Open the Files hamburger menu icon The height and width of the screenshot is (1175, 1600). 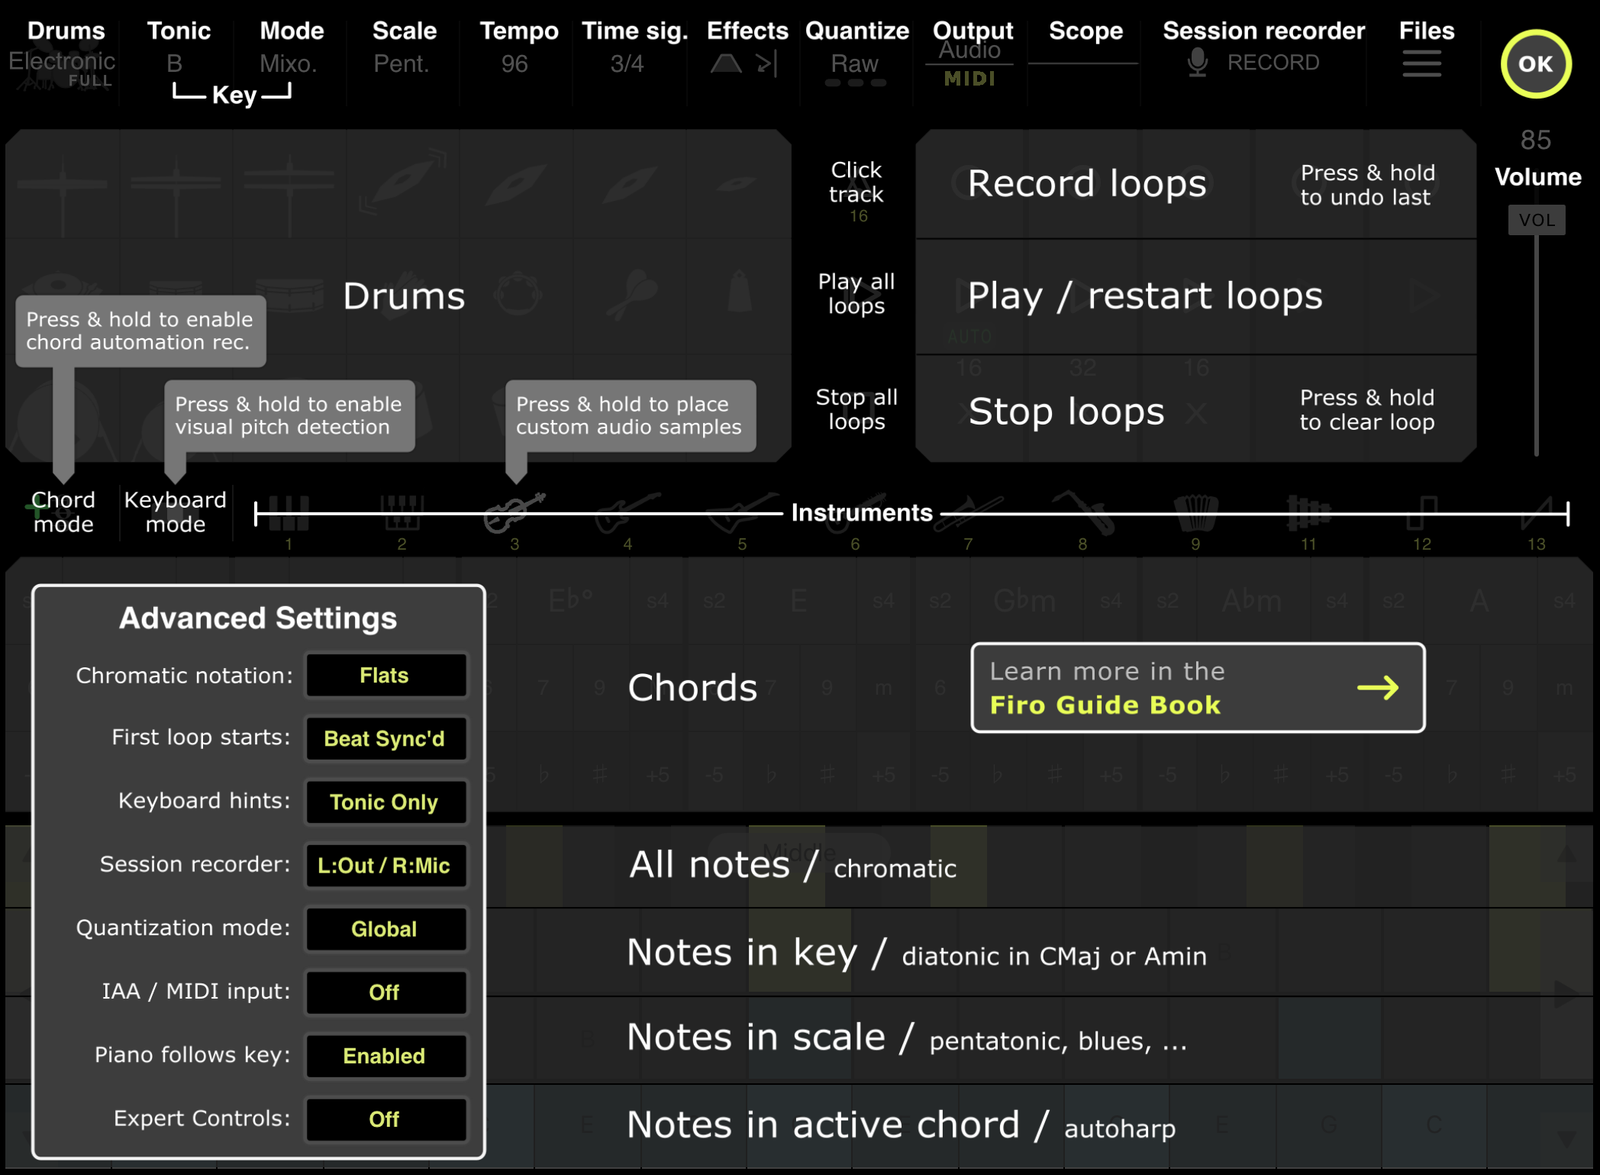[1421, 65]
